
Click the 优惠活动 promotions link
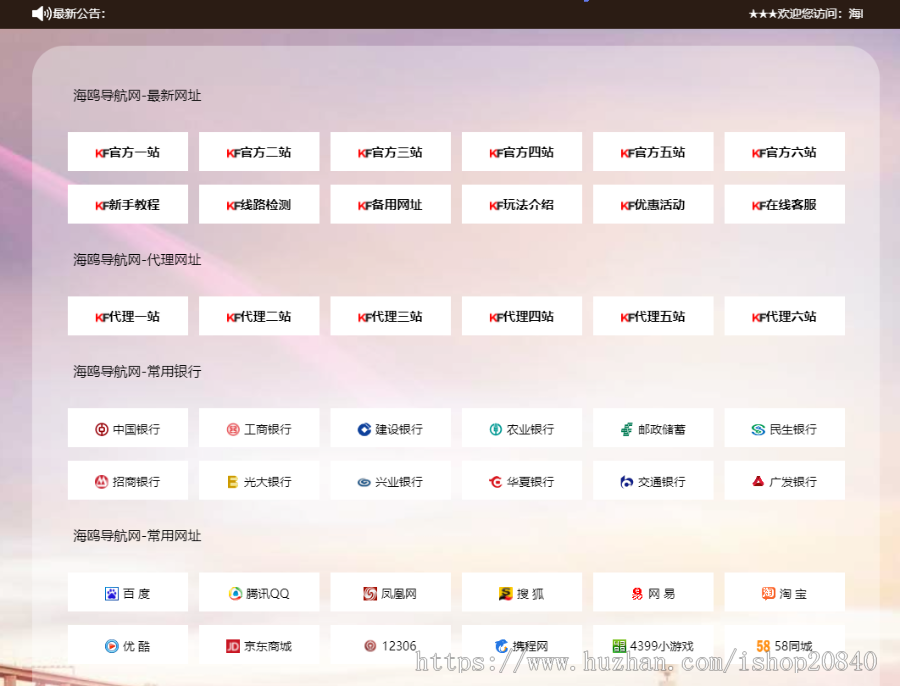[x=653, y=204]
